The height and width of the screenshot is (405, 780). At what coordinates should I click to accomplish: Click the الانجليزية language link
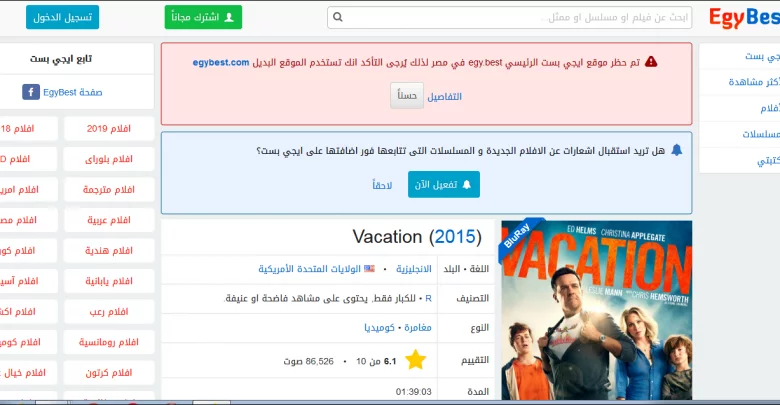point(414,269)
